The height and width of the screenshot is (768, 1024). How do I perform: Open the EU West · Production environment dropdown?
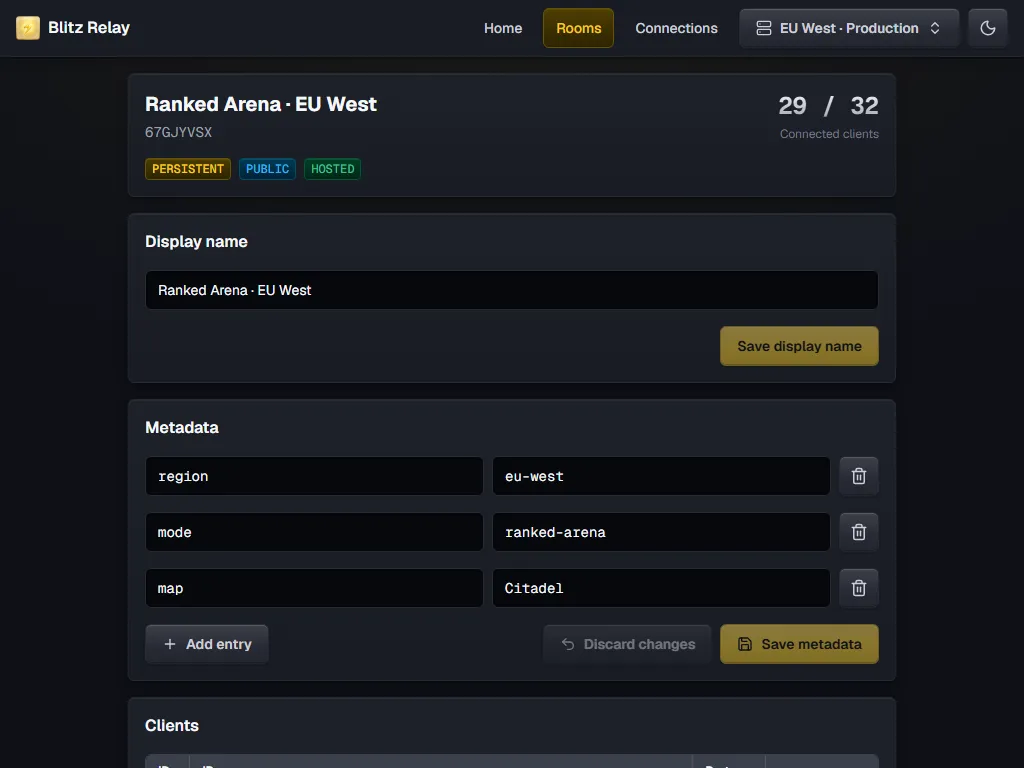click(x=849, y=28)
